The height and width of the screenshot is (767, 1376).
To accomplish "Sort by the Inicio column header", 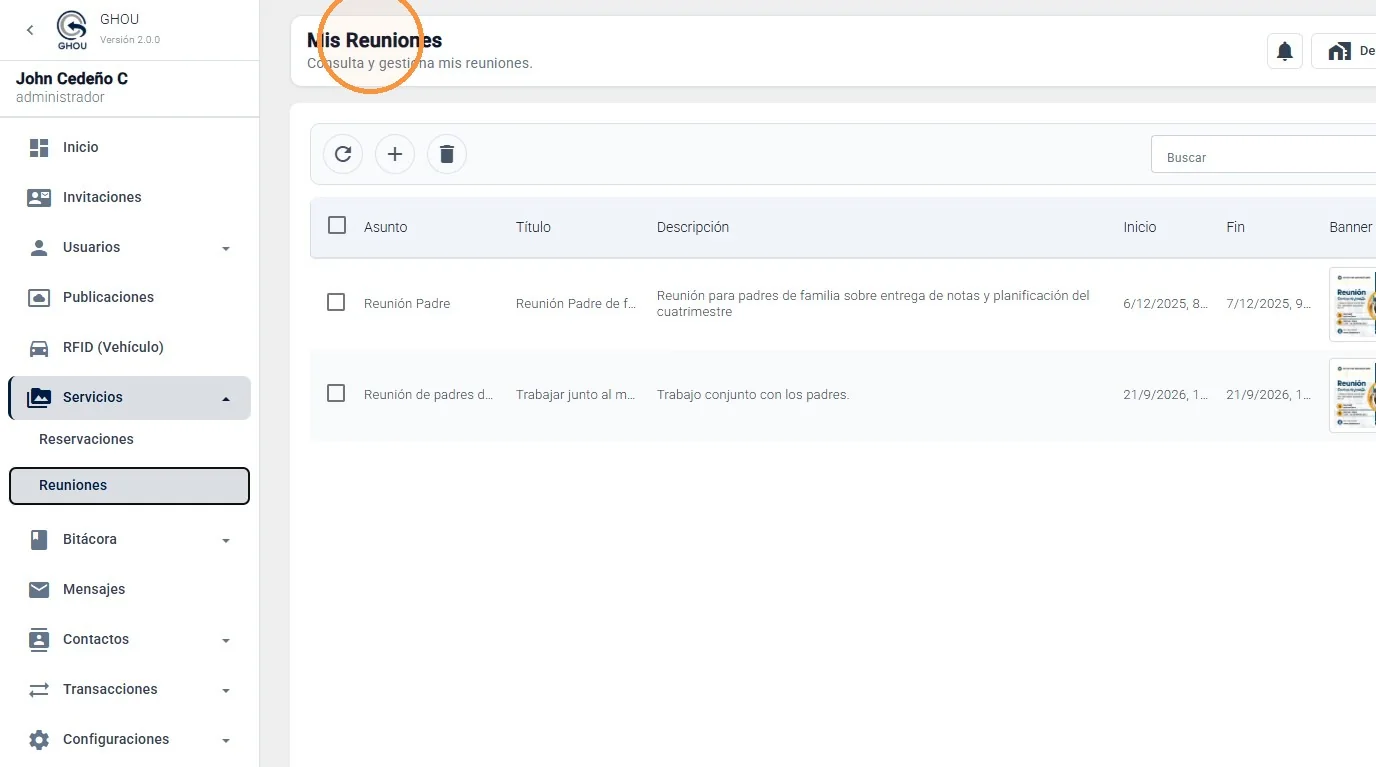I will (x=1140, y=227).
